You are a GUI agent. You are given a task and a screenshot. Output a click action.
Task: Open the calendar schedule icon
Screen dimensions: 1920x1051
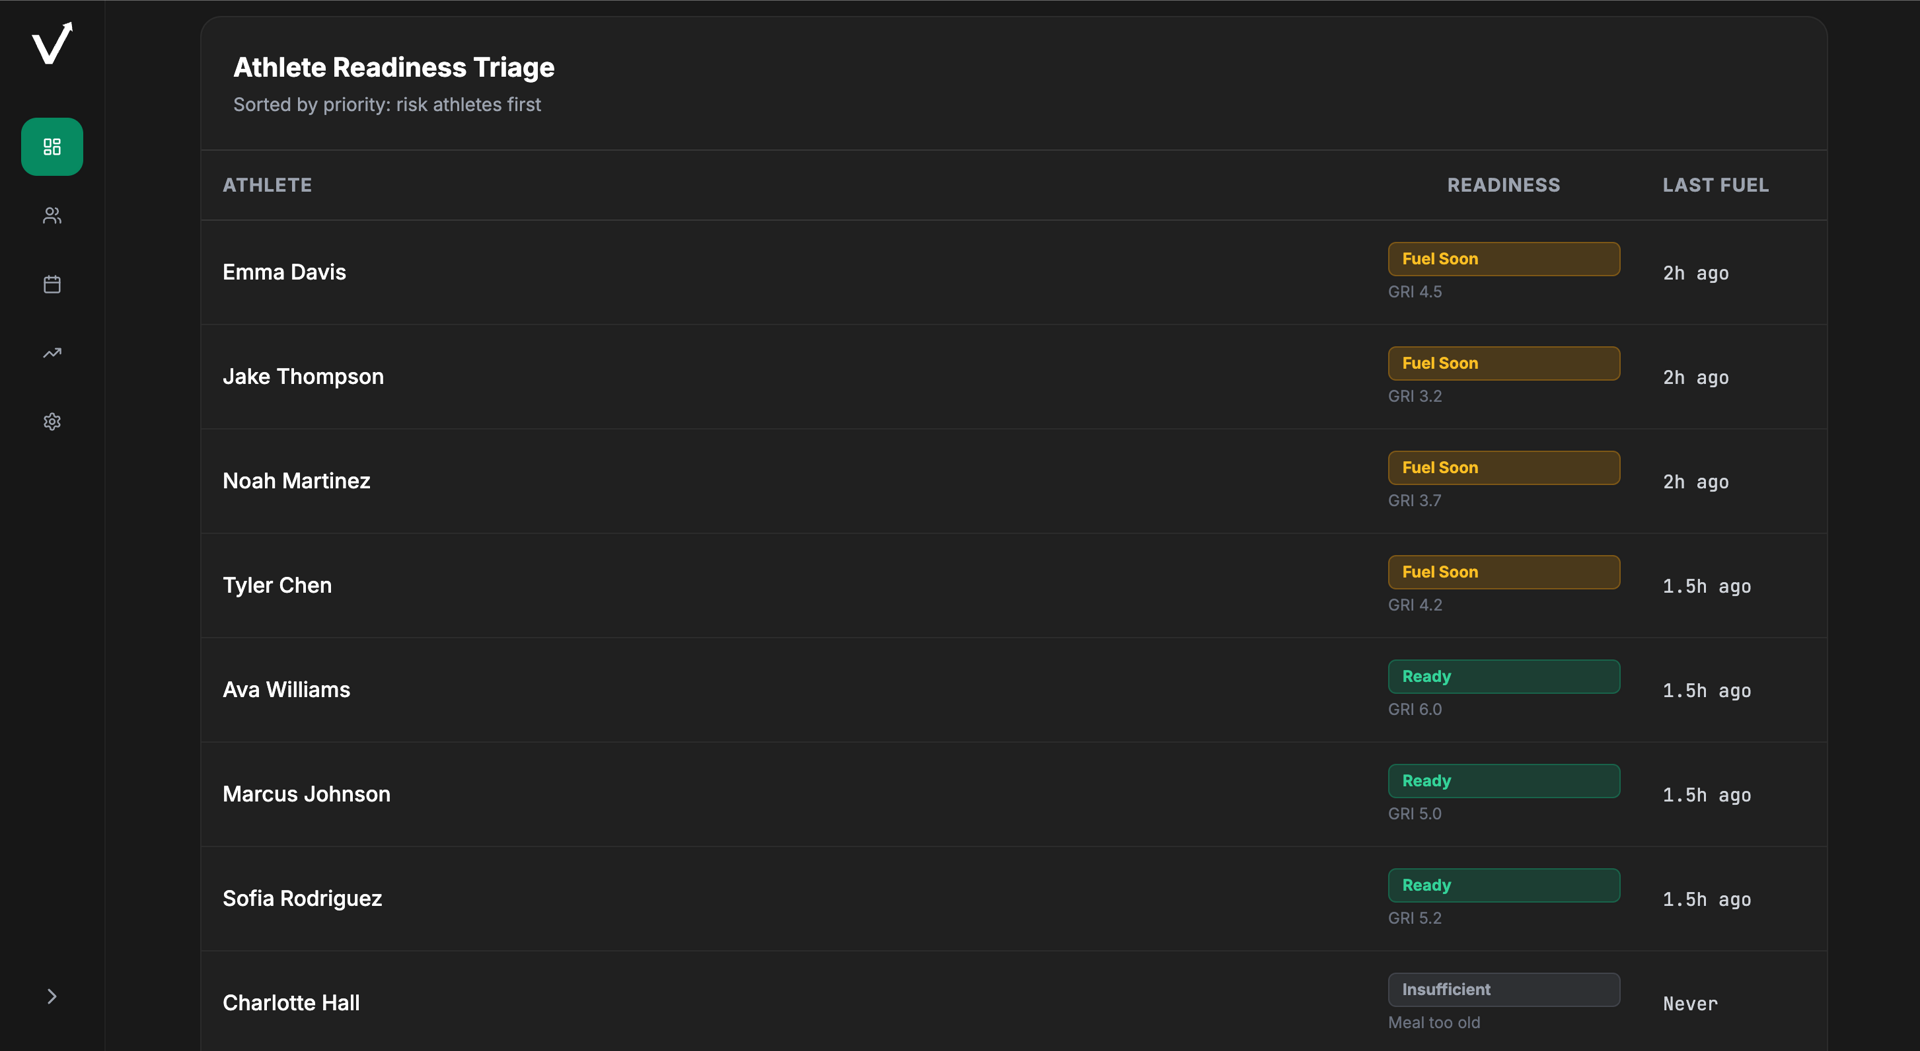pyautogui.click(x=52, y=285)
